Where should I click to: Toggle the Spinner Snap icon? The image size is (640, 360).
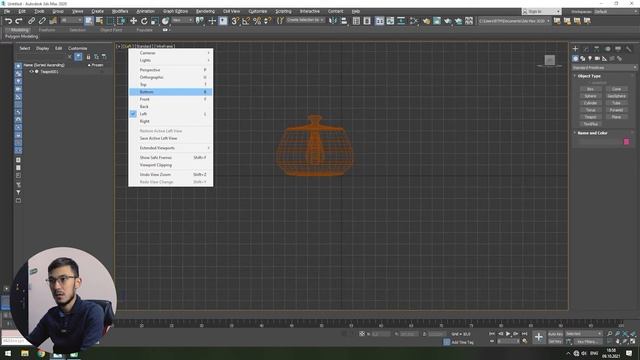(267, 21)
